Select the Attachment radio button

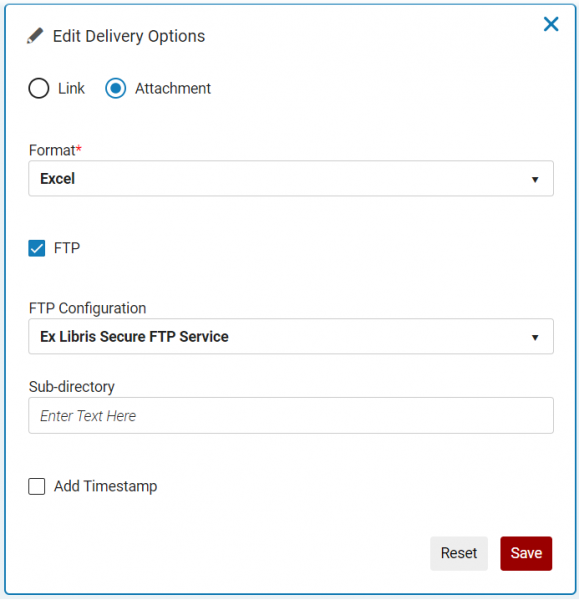pyautogui.click(x=116, y=88)
